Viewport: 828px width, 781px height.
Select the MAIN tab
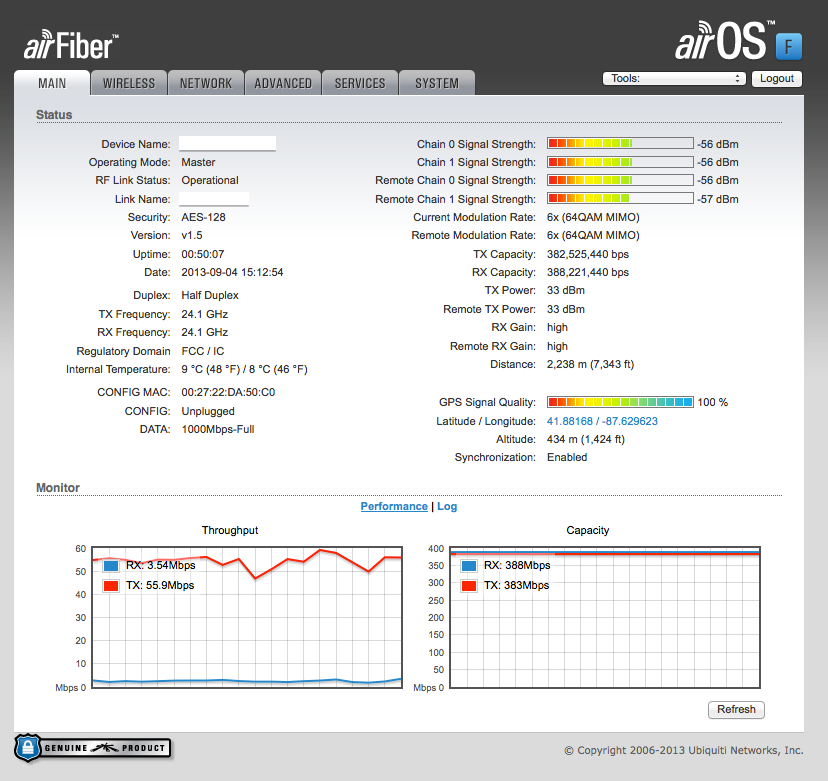(x=52, y=84)
